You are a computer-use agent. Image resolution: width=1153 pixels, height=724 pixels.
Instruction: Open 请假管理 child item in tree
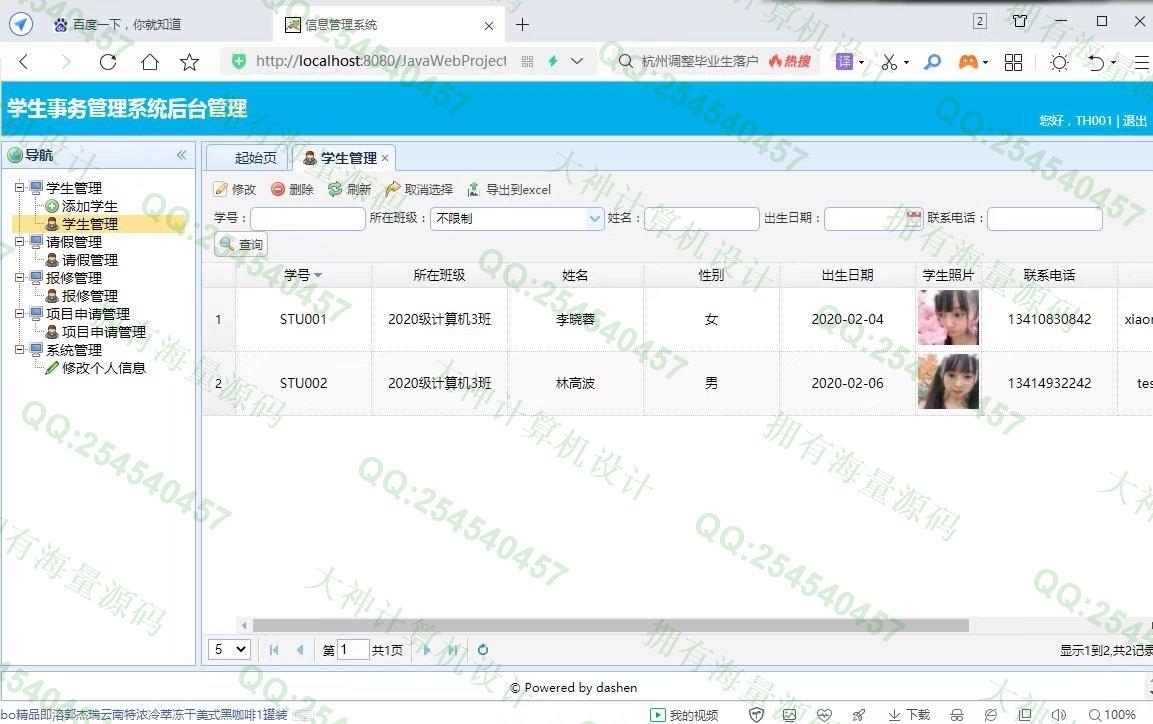[x=89, y=259]
